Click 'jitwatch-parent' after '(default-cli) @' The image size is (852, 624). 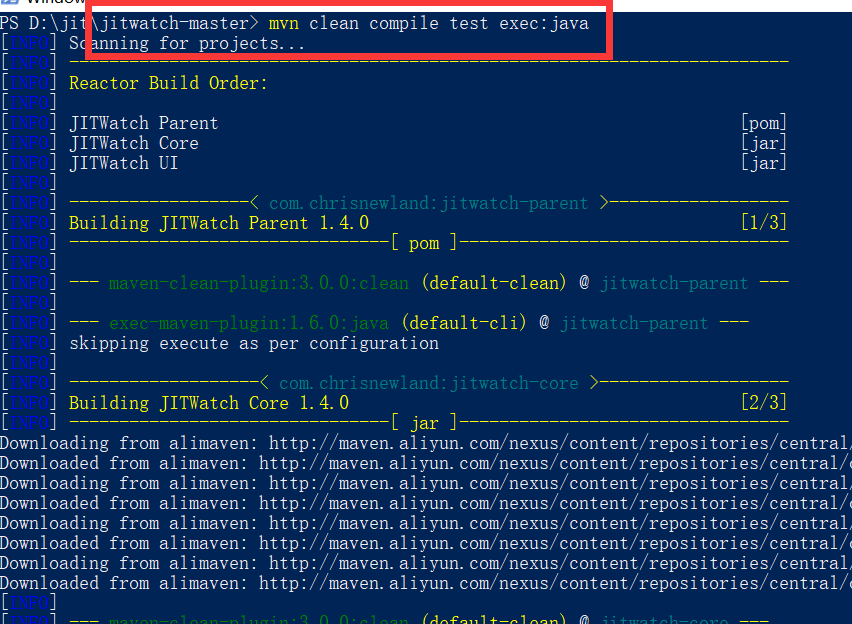point(634,323)
